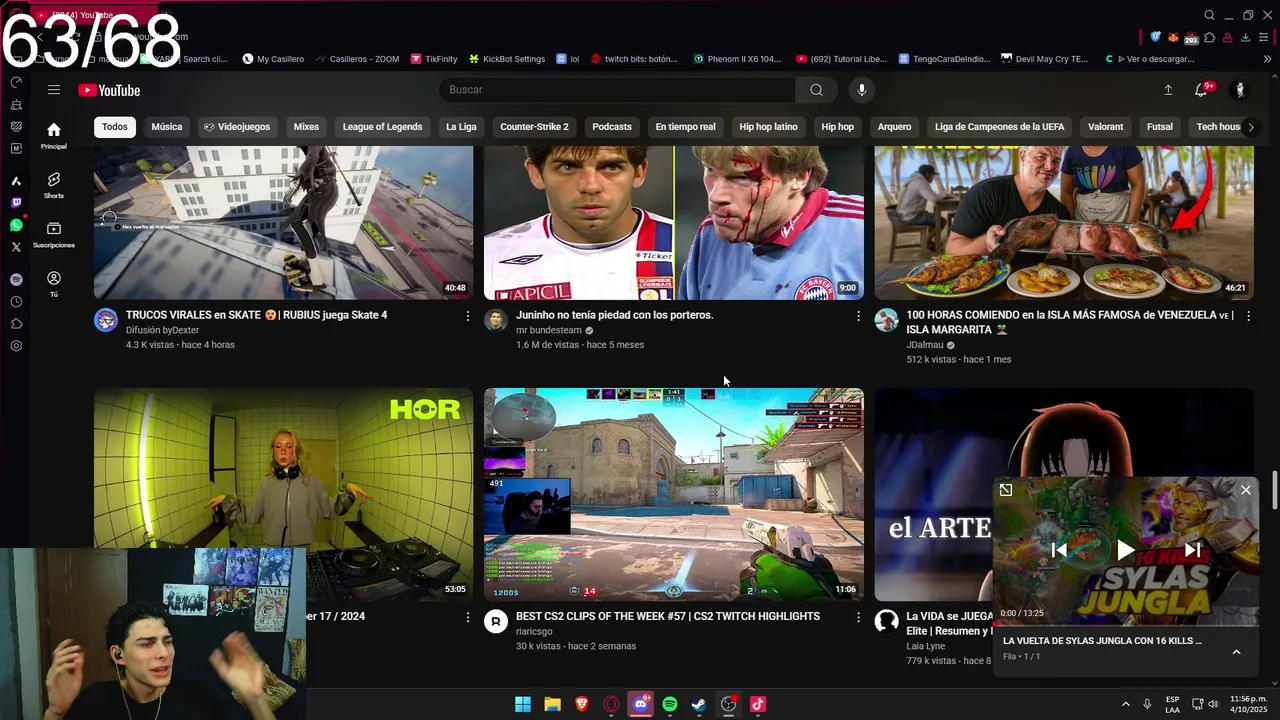This screenshot has height=720, width=1280.
Task: Skip to next video in miniplayer
Action: [1192, 550]
